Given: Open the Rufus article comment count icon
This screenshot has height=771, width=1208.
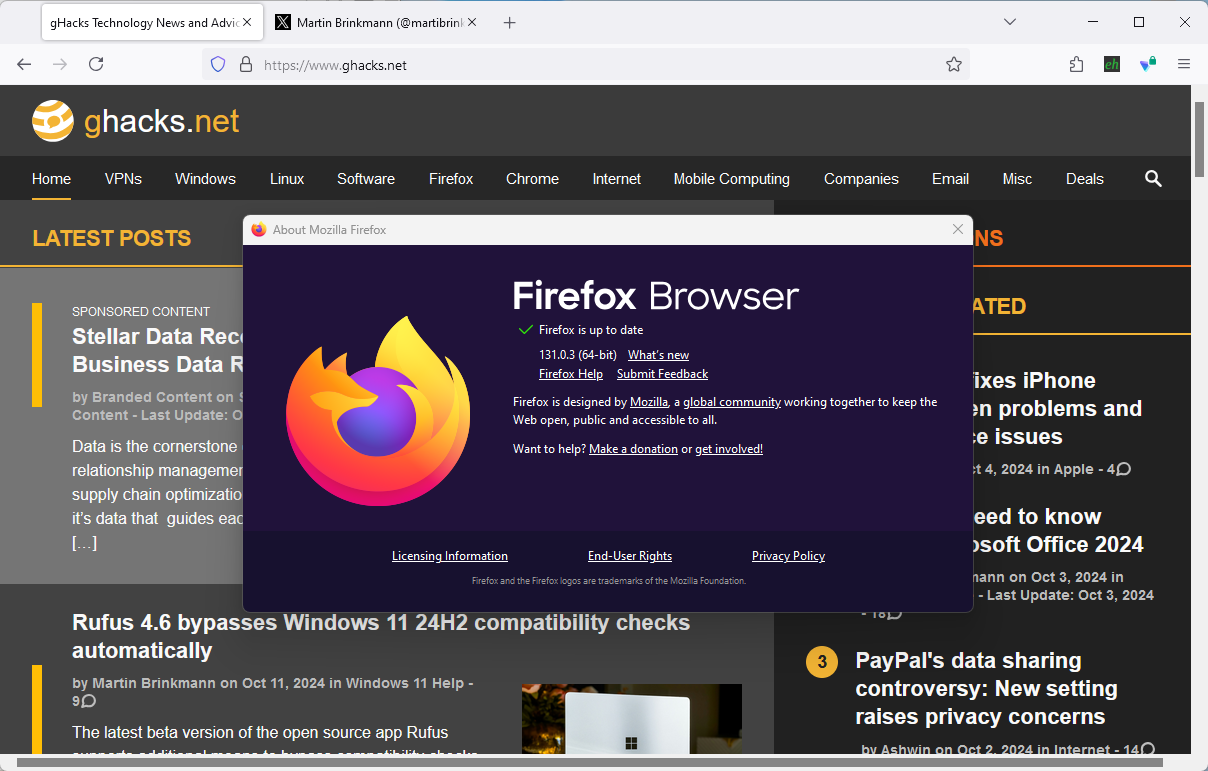Looking at the screenshot, I should pyautogui.click(x=88, y=702).
